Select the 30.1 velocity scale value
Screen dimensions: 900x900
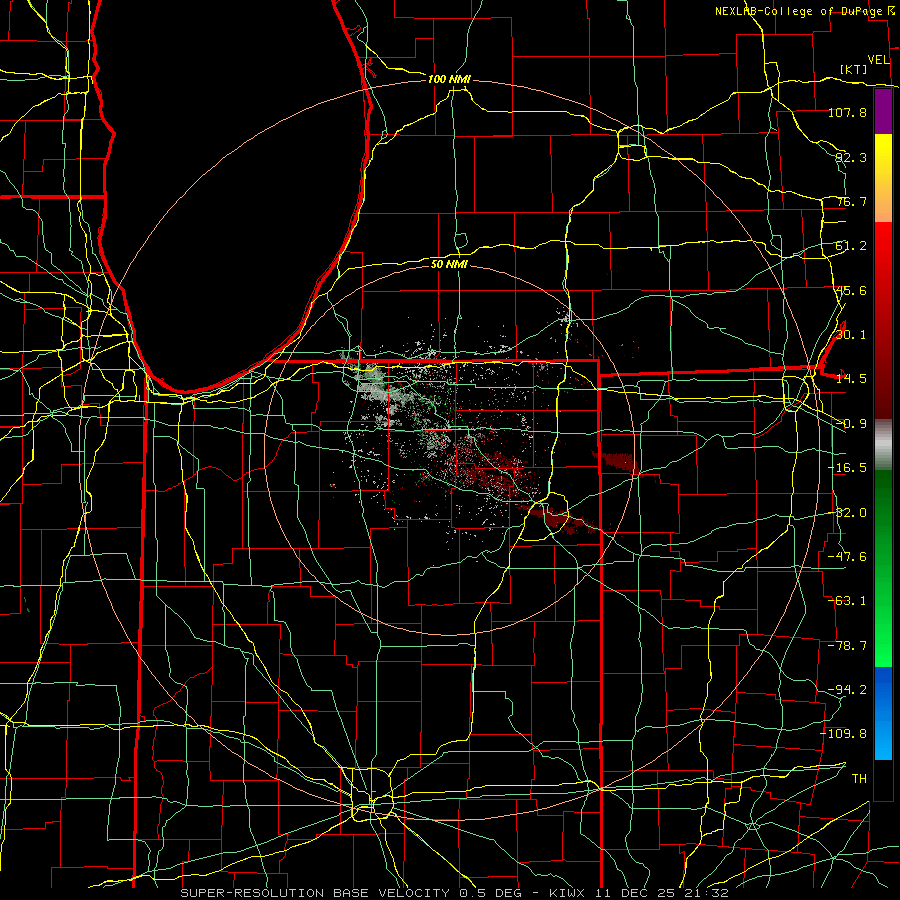pyautogui.click(x=851, y=335)
